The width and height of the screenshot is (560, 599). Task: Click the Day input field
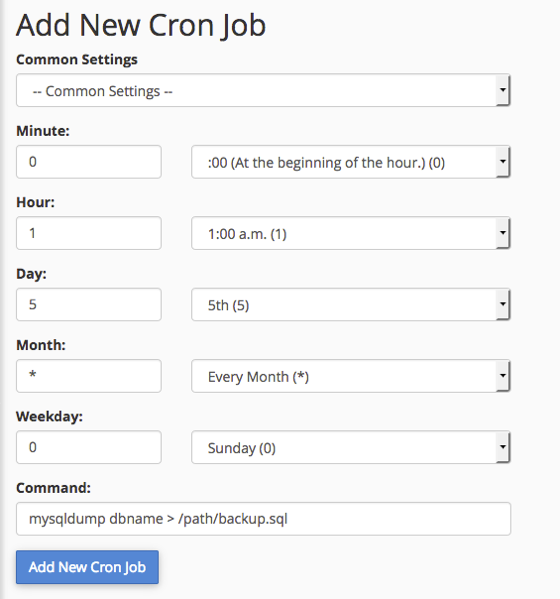89,304
